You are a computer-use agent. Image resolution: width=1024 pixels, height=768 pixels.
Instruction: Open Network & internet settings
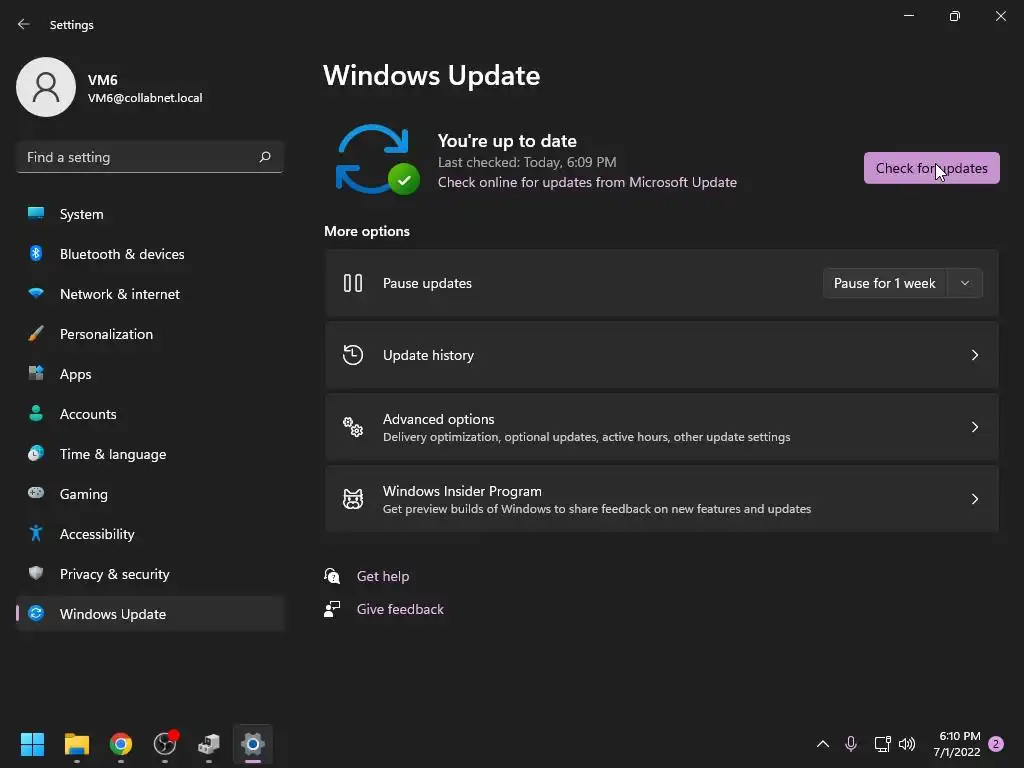point(150,293)
